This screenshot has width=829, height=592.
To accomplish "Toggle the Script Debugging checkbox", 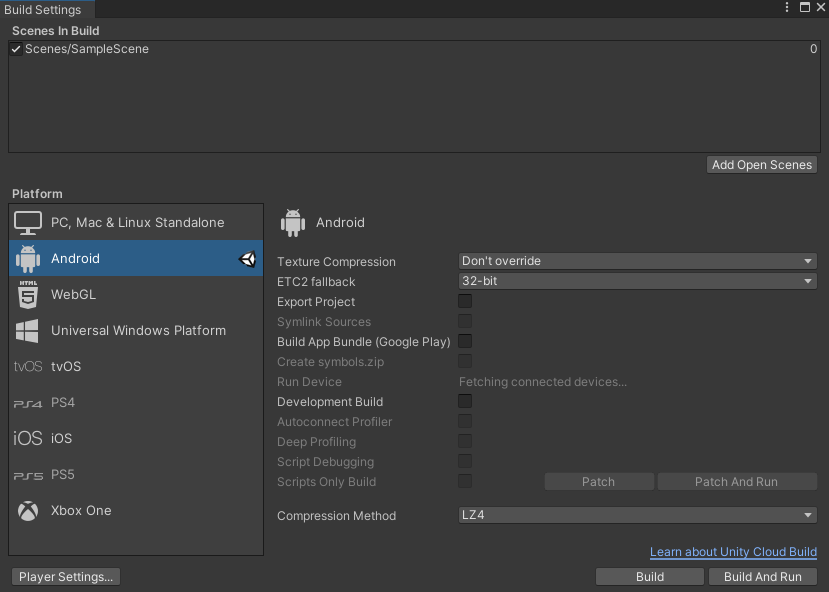I will pos(465,461).
